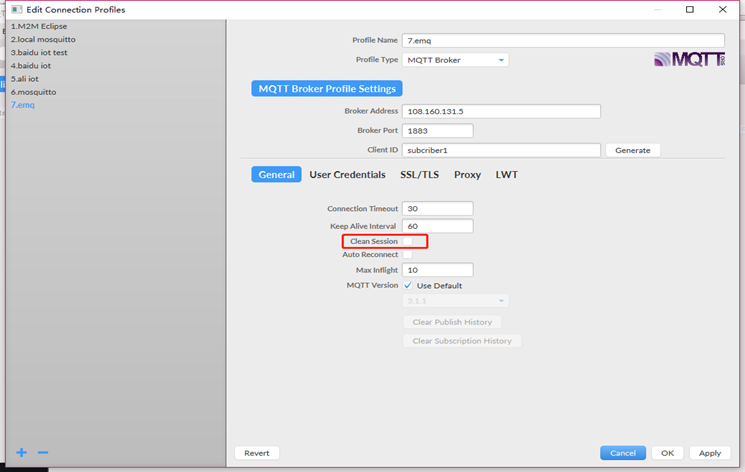Remove selected profile with minus icon

click(x=43, y=452)
